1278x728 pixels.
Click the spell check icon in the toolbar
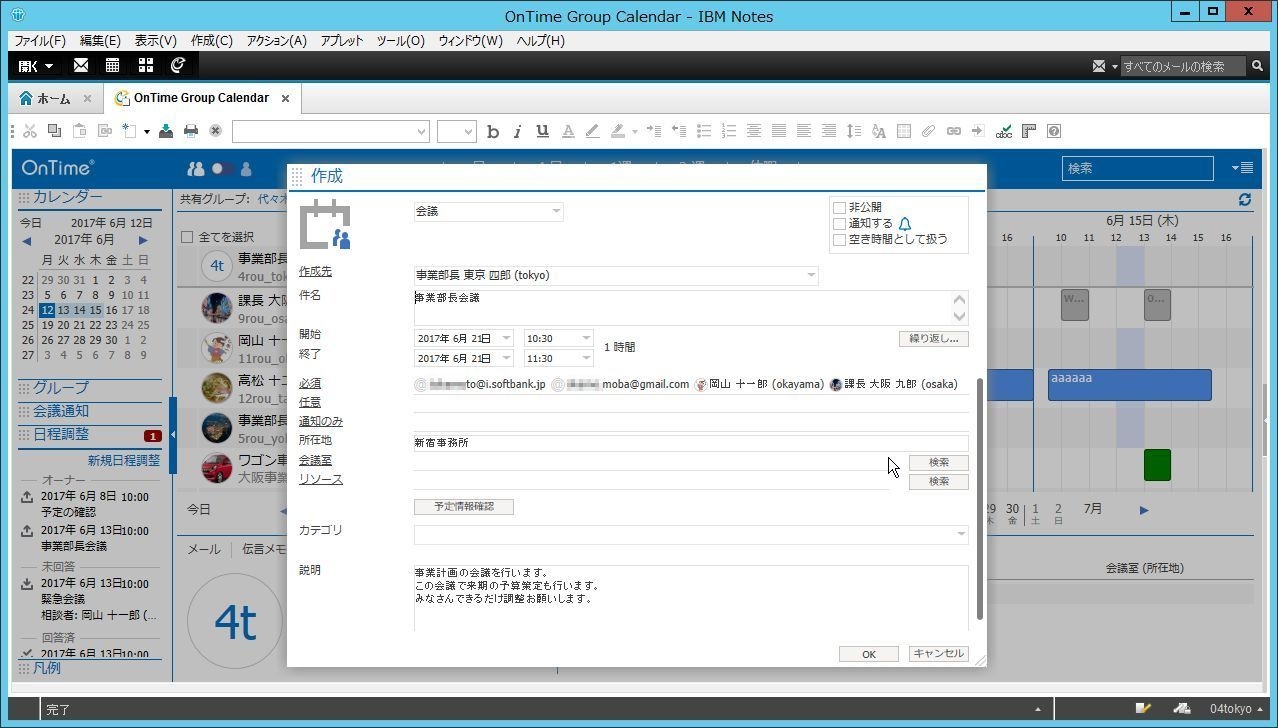pos(1003,131)
